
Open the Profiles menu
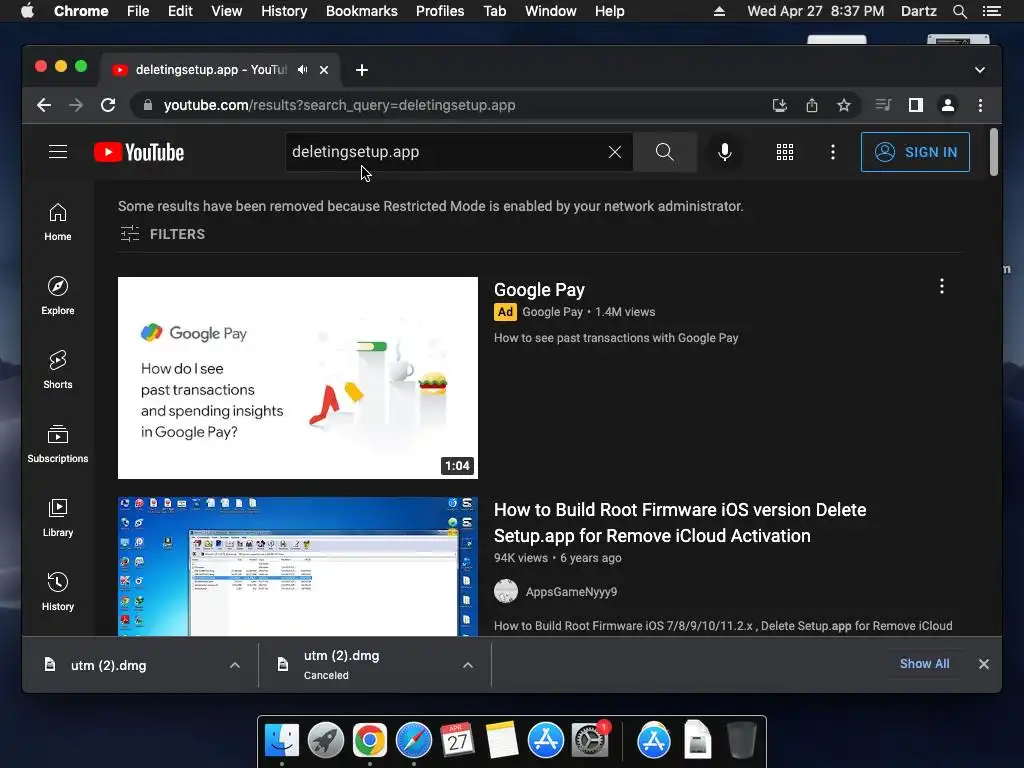point(440,11)
